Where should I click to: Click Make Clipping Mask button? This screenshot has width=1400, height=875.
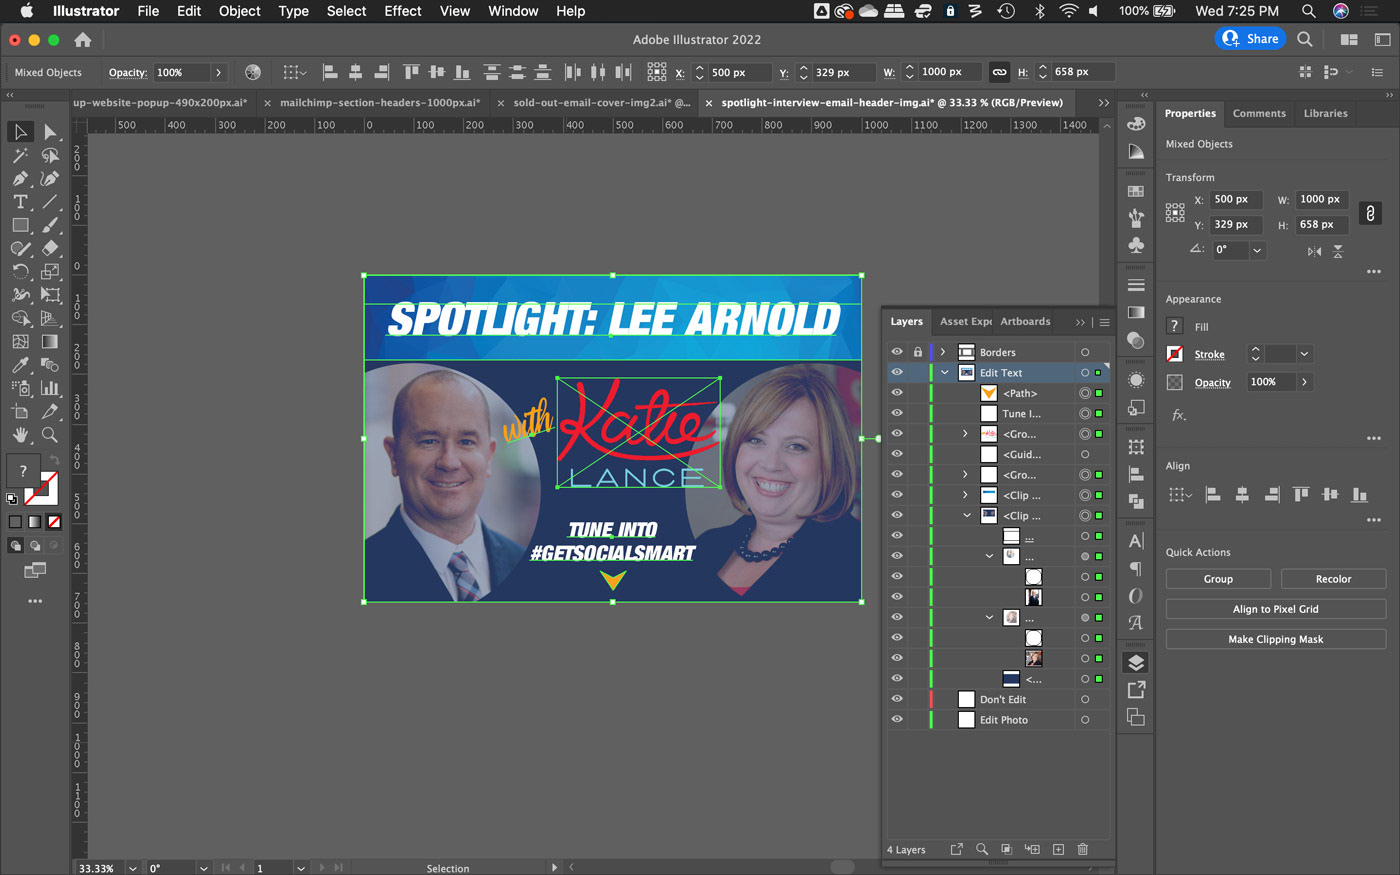click(1276, 639)
